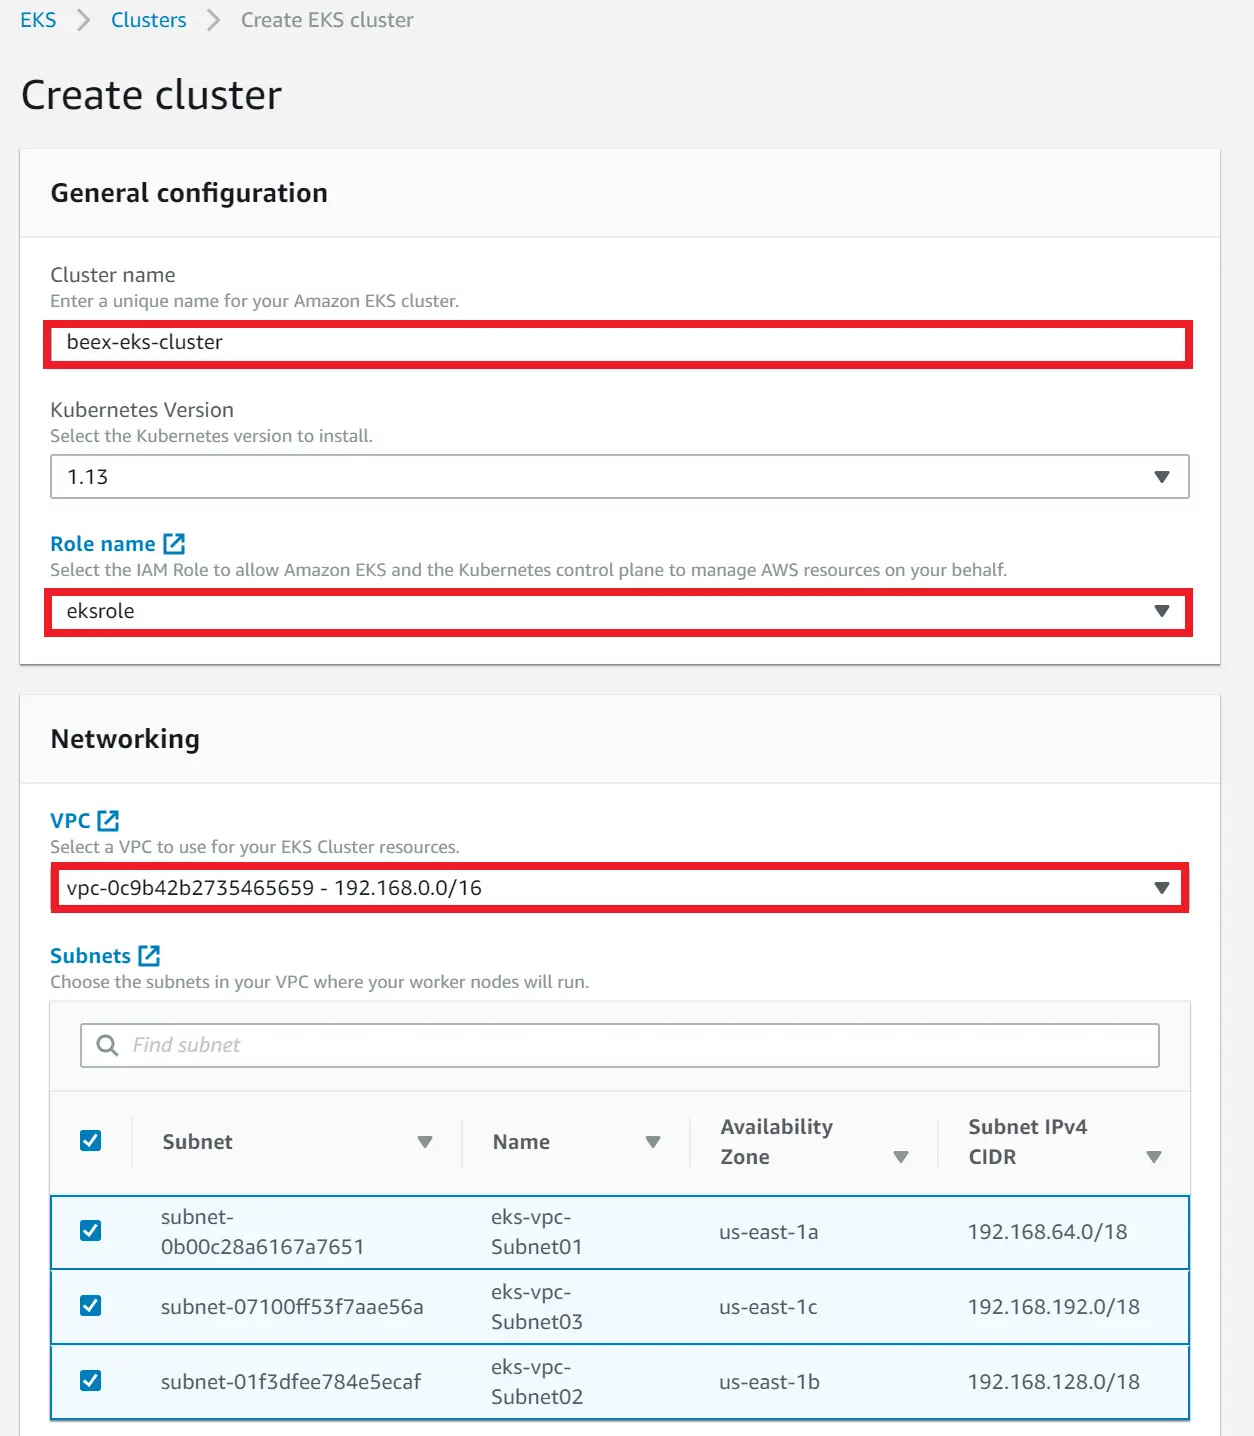Sort by the Availability Zone column arrow
This screenshot has width=1254, height=1436.
pos(901,1157)
